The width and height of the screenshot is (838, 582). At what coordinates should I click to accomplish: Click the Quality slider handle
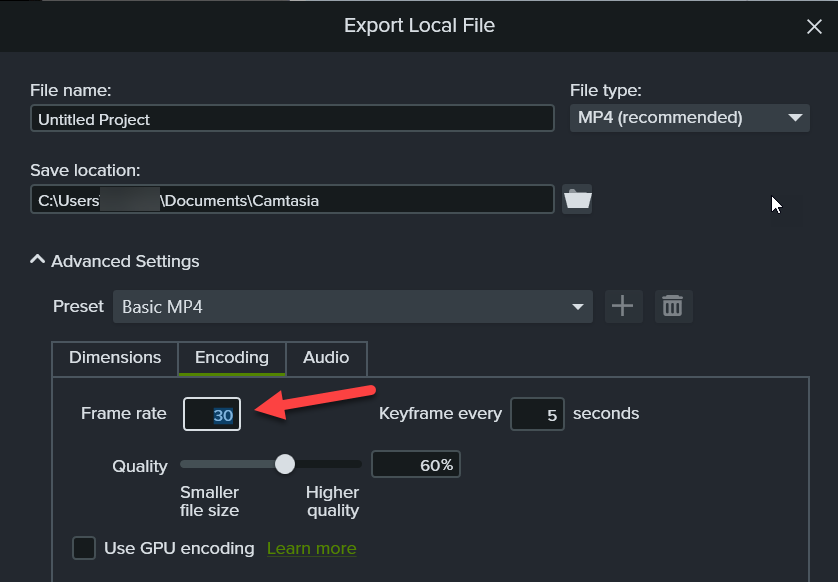285,464
